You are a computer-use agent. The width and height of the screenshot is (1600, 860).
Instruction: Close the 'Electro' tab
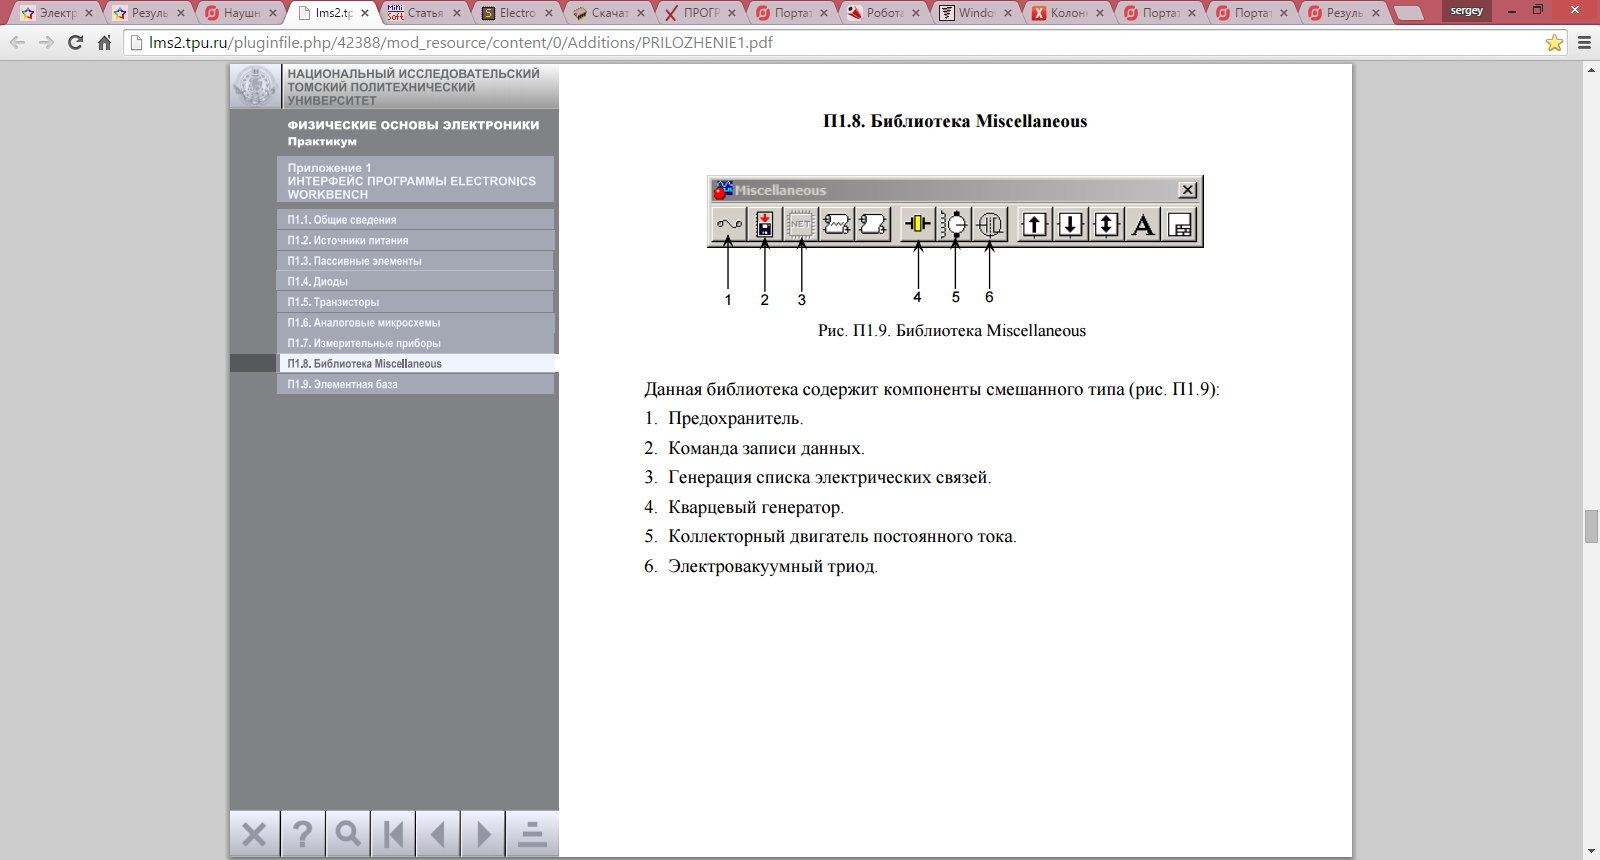[549, 13]
